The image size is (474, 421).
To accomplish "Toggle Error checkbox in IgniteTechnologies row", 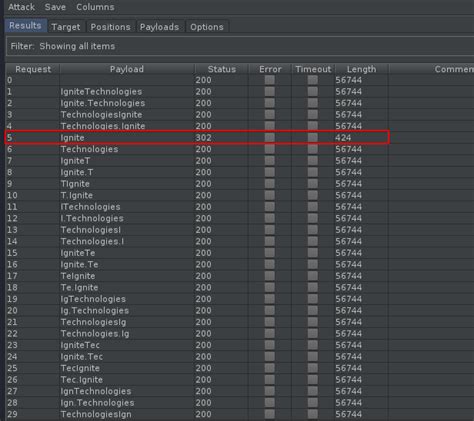I will coord(270,91).
